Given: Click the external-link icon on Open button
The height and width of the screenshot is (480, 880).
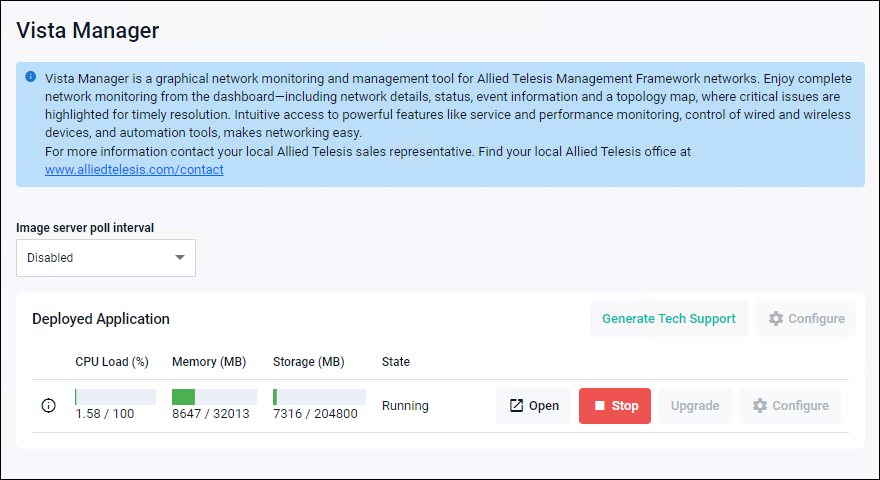Looking at the screenshot, I should 516,405.
